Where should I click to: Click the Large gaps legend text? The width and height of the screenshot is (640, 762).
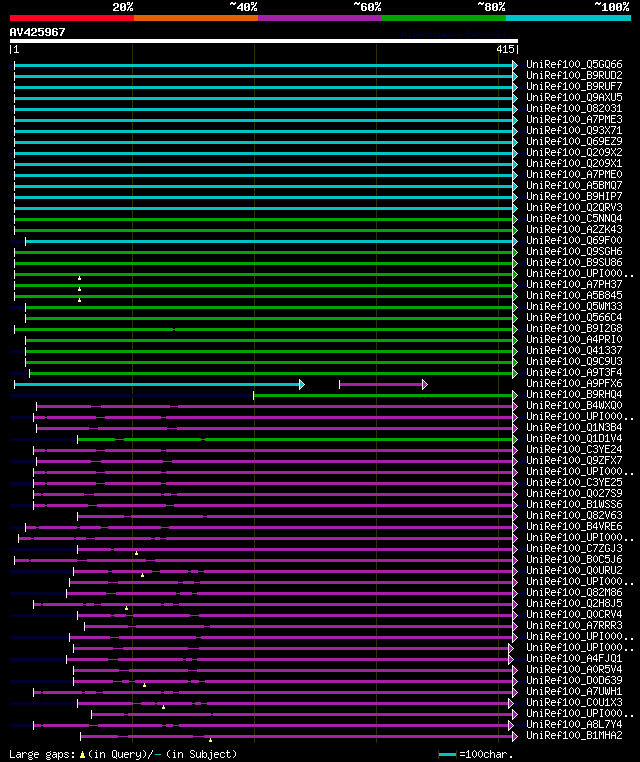(x=123, y=754)
